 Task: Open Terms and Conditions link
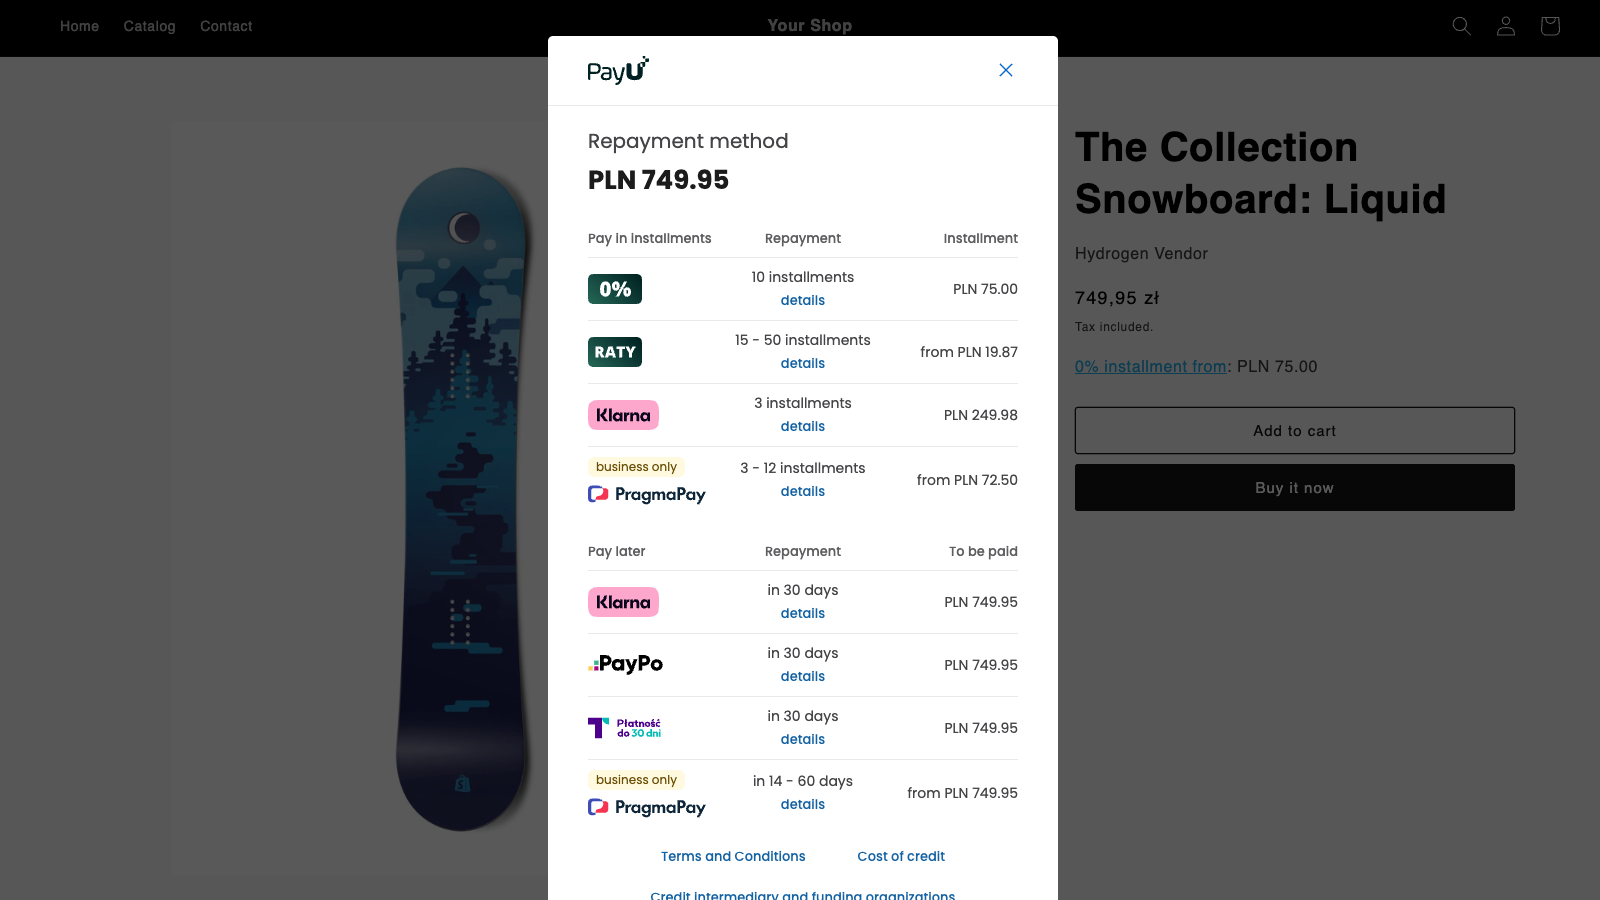click(733, 856)
